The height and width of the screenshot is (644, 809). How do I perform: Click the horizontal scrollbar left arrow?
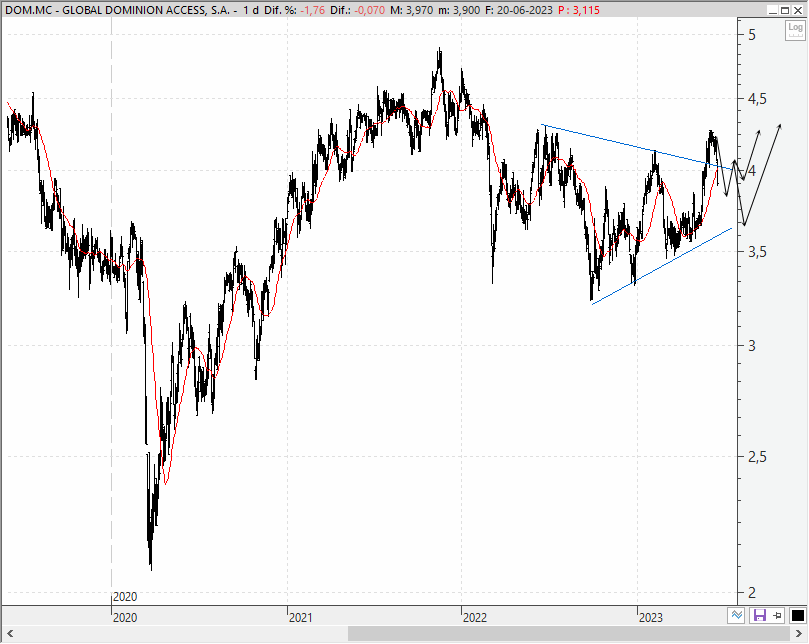coord(10,633)
